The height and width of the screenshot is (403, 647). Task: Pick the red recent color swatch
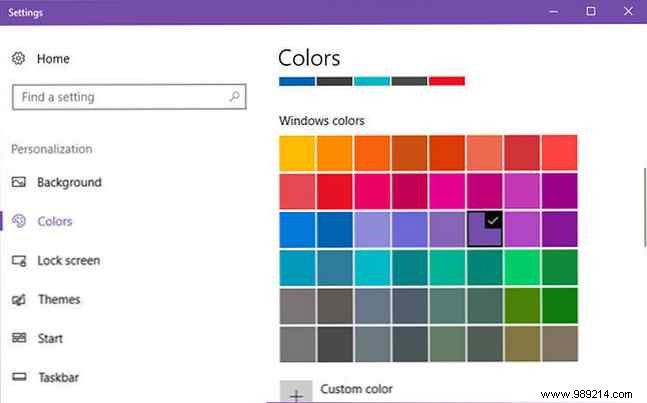tap(447, 81)
